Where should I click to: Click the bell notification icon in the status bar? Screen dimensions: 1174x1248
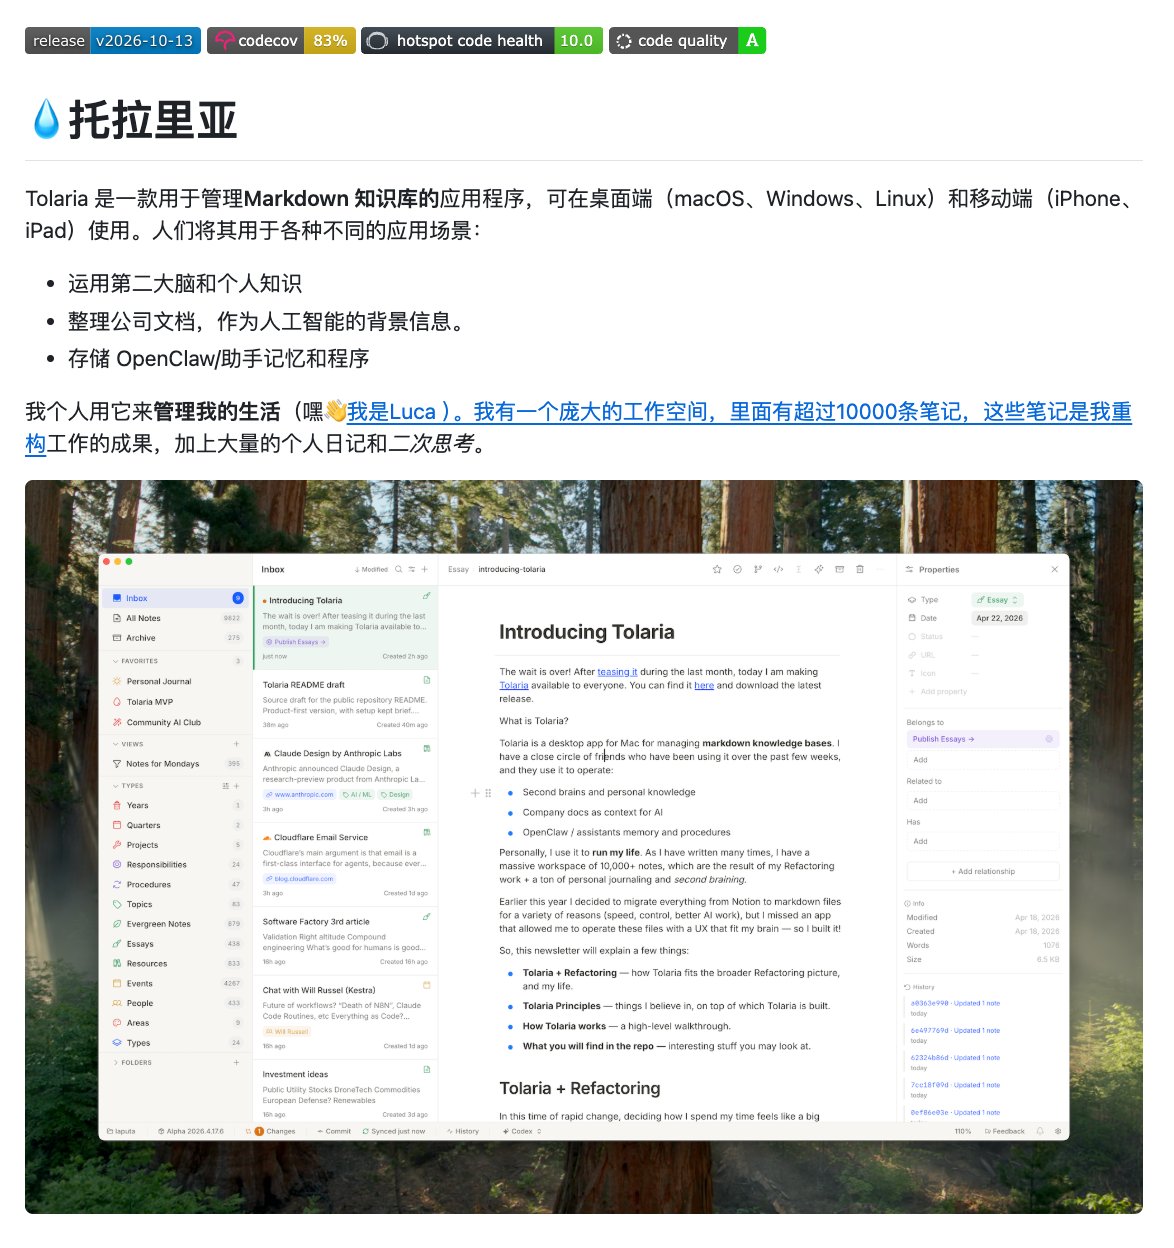pos(1040,1131)
